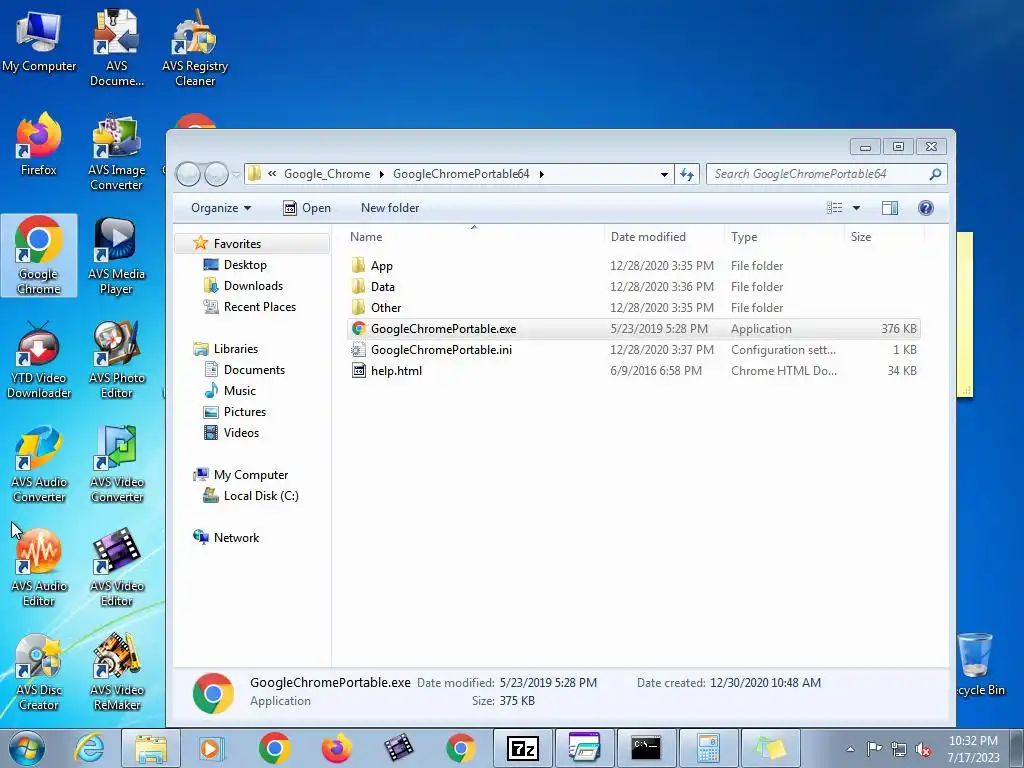Select the AVS Registry Cleaner desktop icon
1024x768 pixels.
pyautogui.click(x=195, y=48)
